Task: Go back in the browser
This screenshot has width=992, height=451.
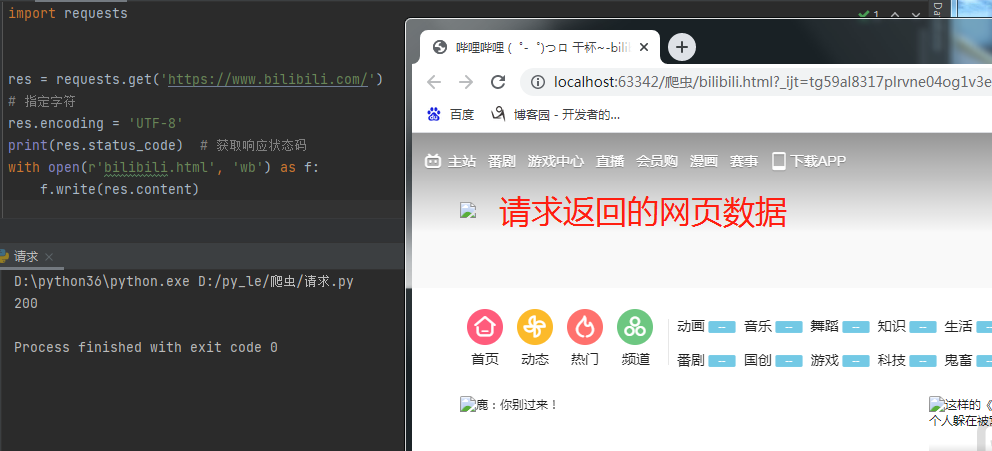Action: (x=433, y=82)
